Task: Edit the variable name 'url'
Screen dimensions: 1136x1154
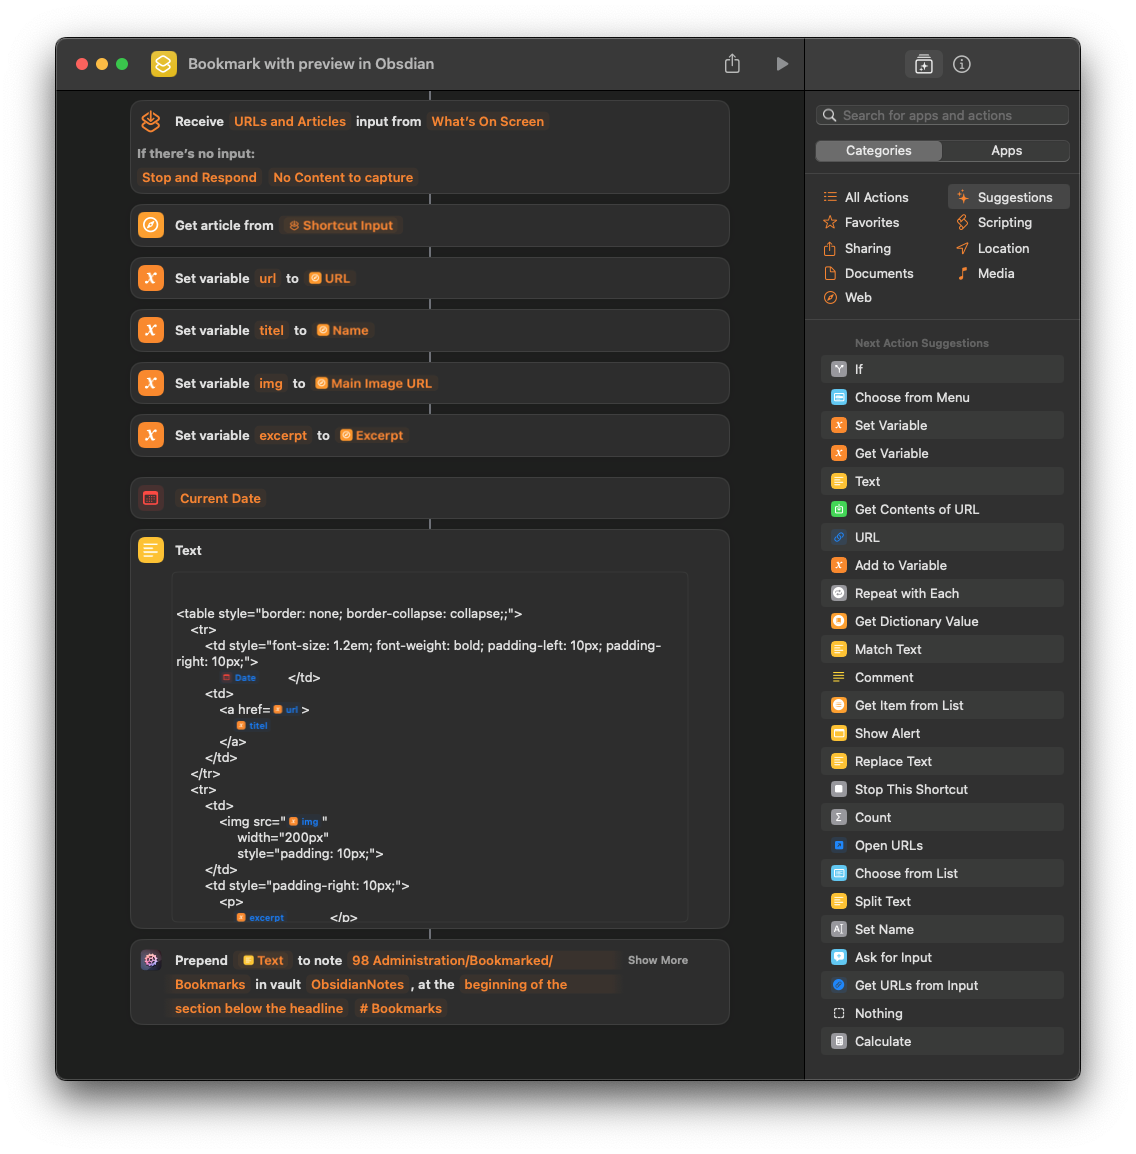Action: point(267,278)
